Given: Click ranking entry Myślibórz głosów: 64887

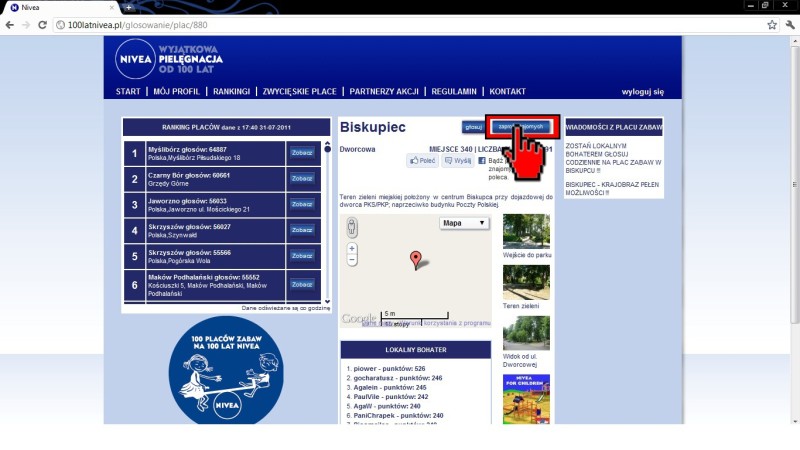Looking at the screenshot, I should pyautogui.click(x=187, y=149).
